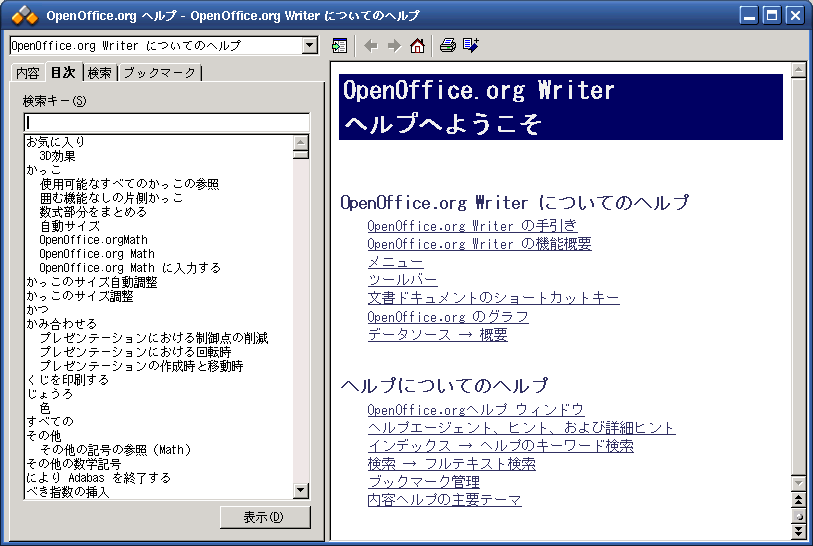Open the help module dropdown arrow

310,46
